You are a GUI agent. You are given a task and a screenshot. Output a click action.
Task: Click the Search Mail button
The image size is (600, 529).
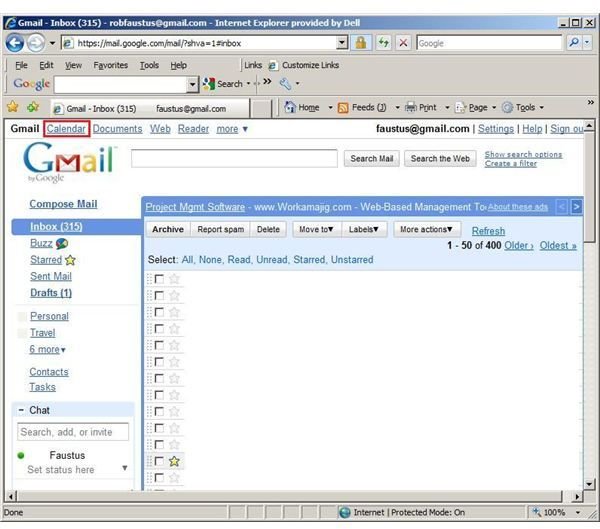(x=372, y=158)
